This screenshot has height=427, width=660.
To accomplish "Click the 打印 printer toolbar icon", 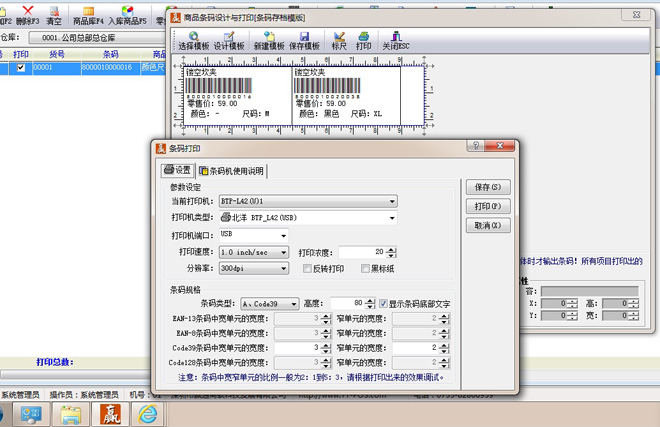I will point(363,41).
